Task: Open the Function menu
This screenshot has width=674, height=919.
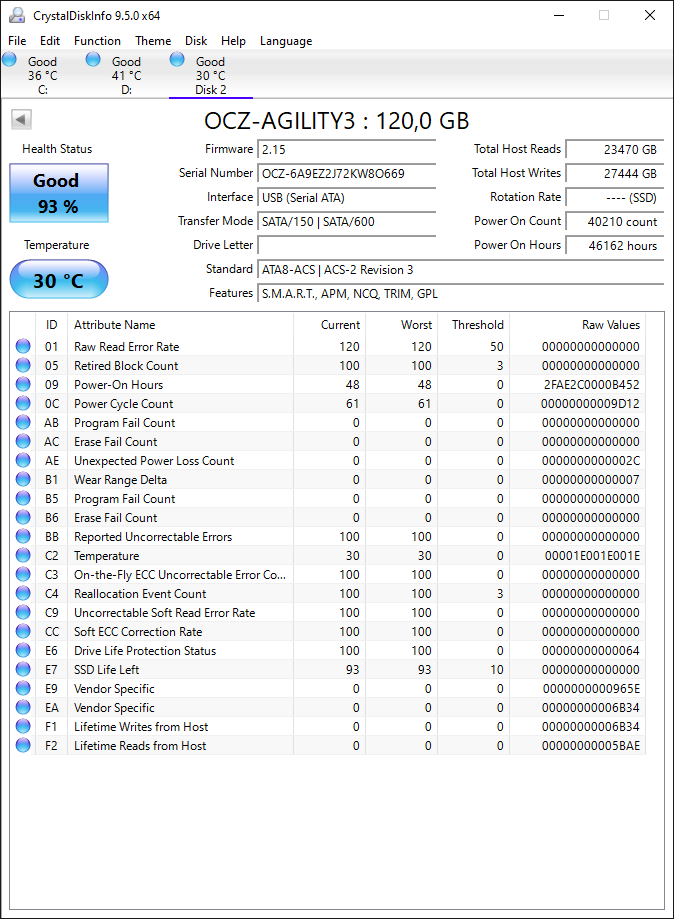Action: click(97, 40)
